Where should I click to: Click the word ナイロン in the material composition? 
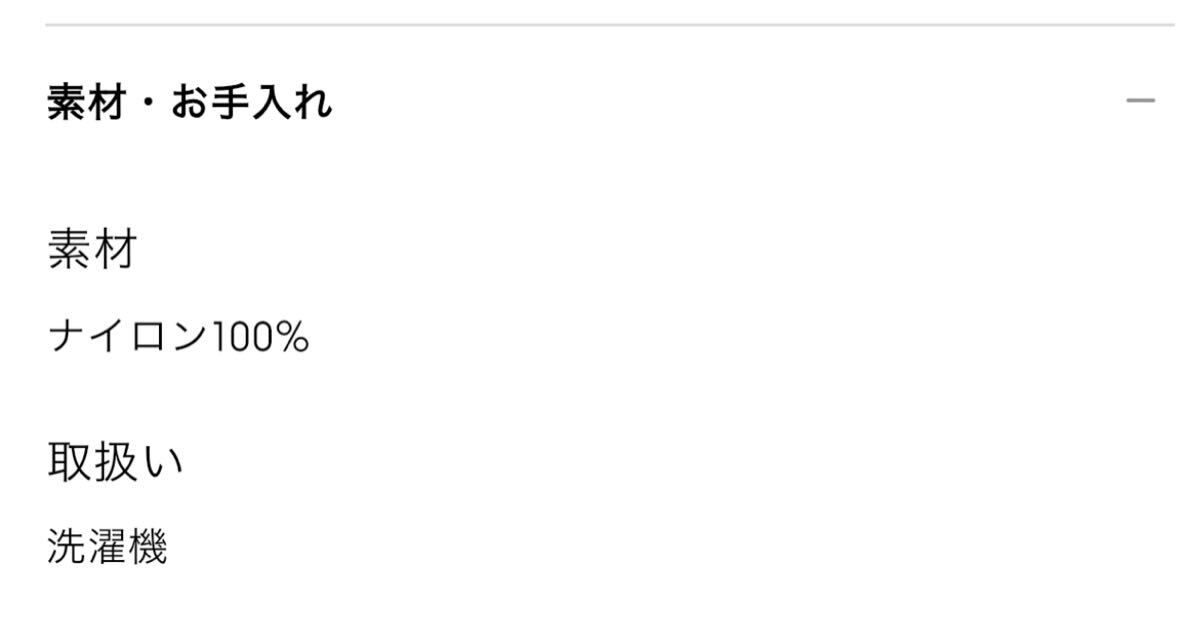(127, 338)
